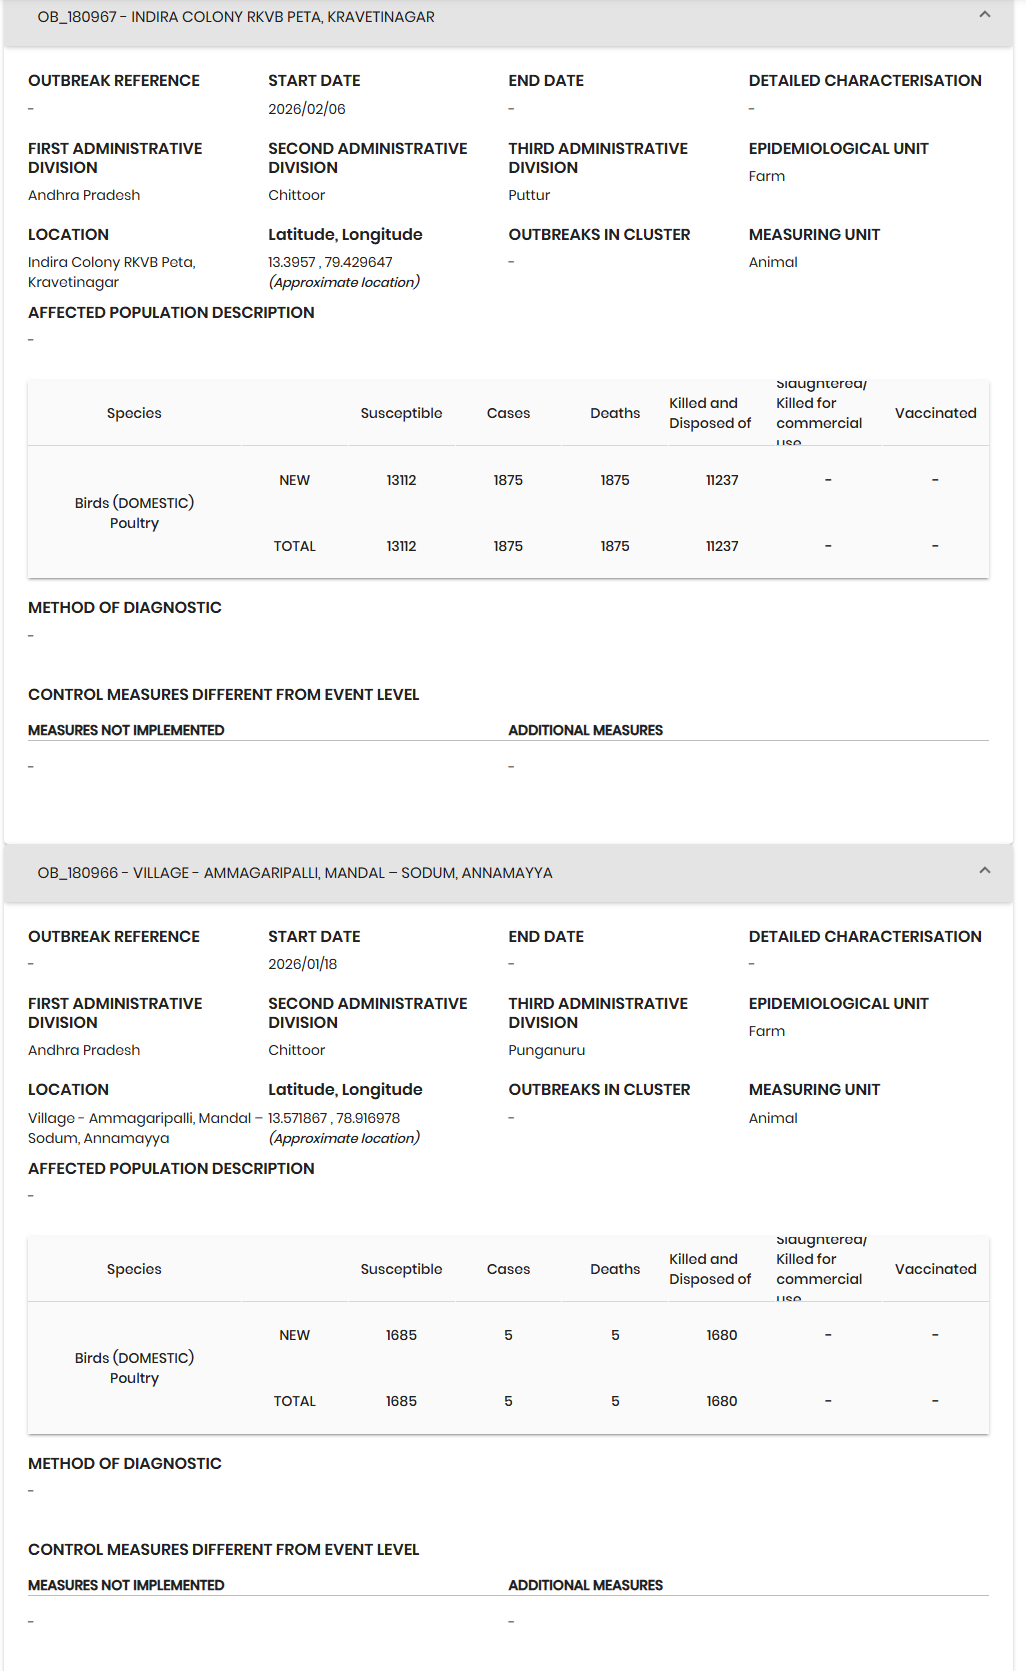Image resolution: width=1026 pixels, height=1671 pixels.
Task: Click the Puttur third administrative division value
Action: (529, 195)
